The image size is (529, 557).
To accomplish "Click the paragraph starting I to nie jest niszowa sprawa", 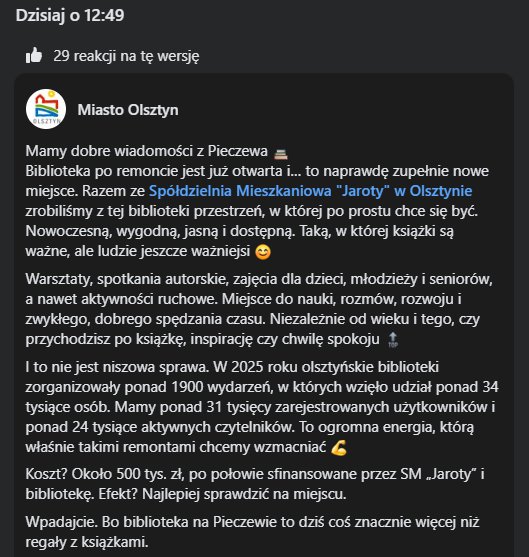I will coord(262,407).
